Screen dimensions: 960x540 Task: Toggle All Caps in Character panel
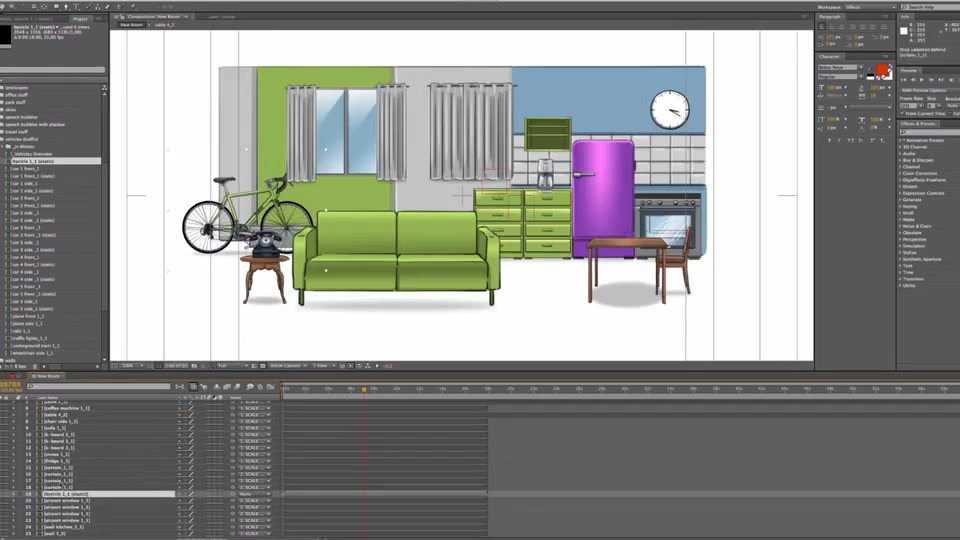click(850, 140)
